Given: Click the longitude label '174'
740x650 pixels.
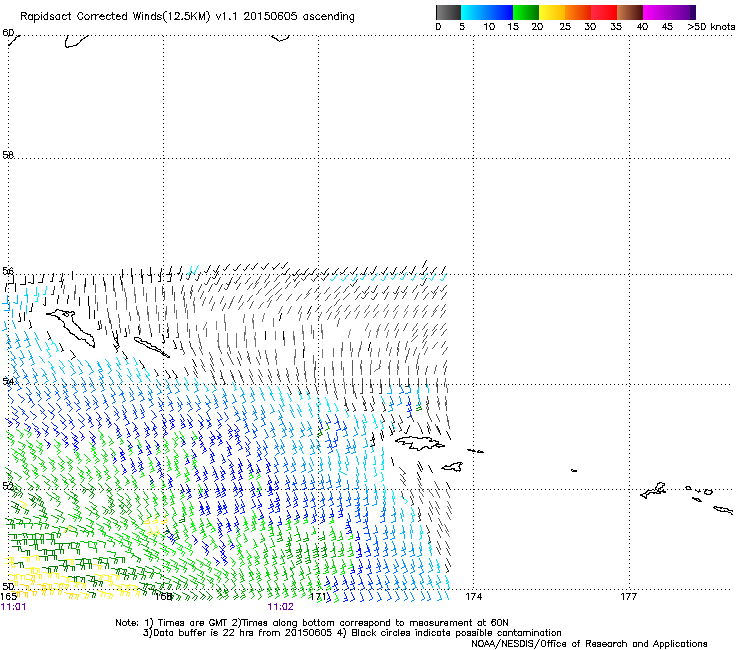Looking at the screenshot, I should click(474, 597).
